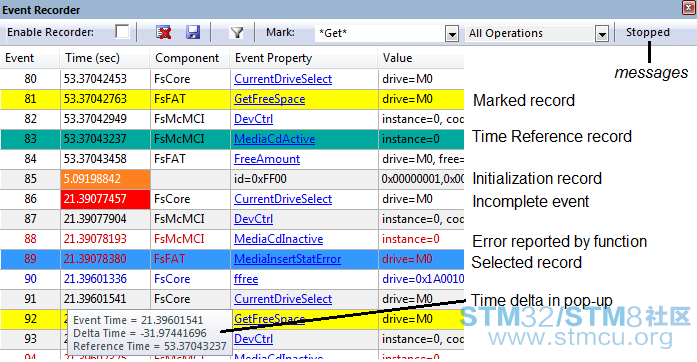Open DevCtrl link in event 93
697x362 pixels.
(253, 339)
